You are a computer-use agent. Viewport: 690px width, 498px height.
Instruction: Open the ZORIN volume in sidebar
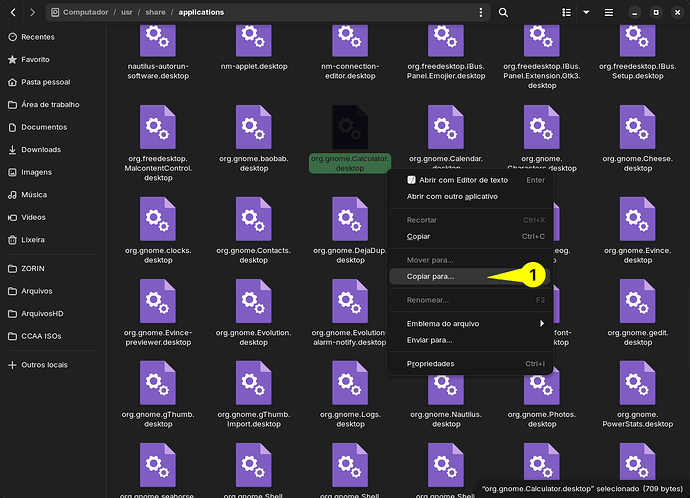(x=35, y=269)
